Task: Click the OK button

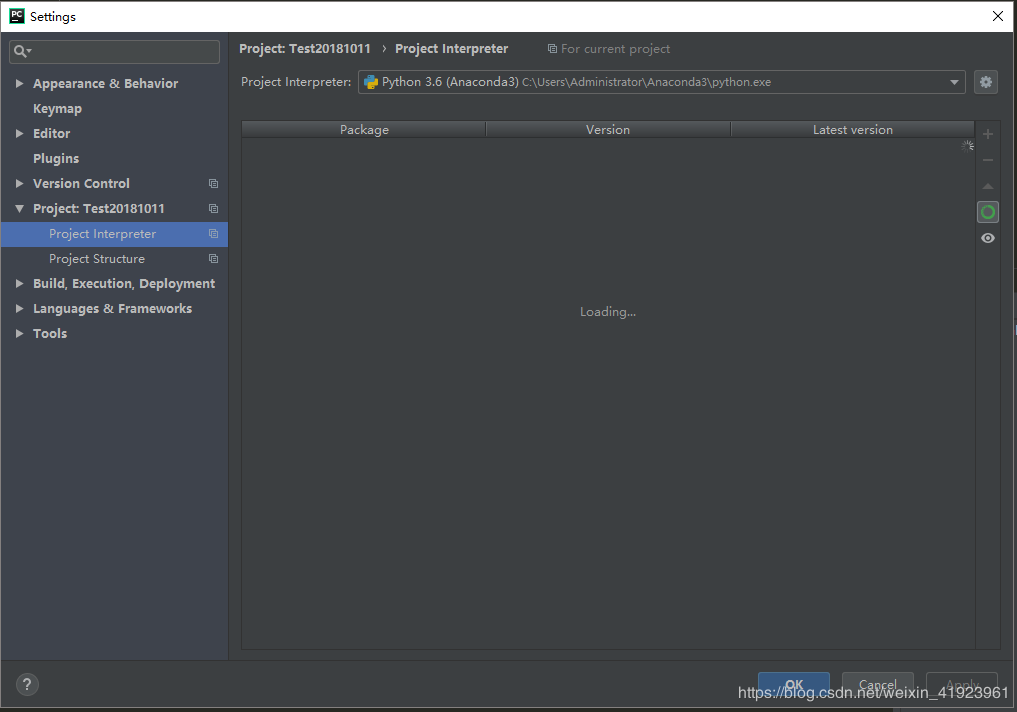Action: pos(794,685)
